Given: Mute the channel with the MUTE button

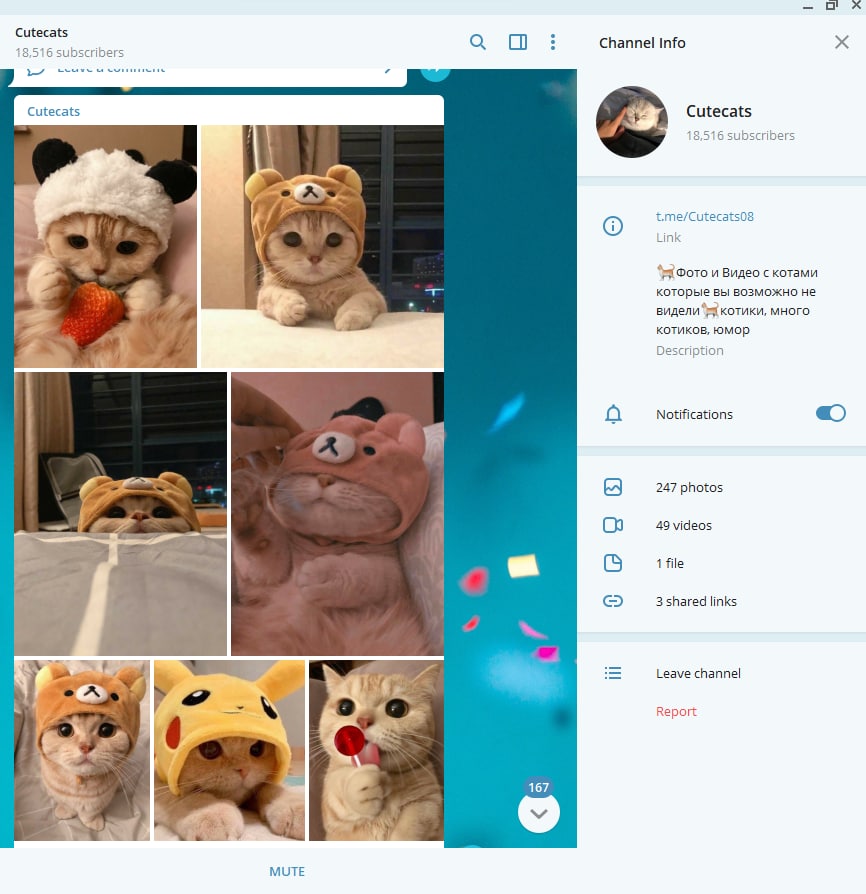Looking at the screenshot, I should pos(287,871).
